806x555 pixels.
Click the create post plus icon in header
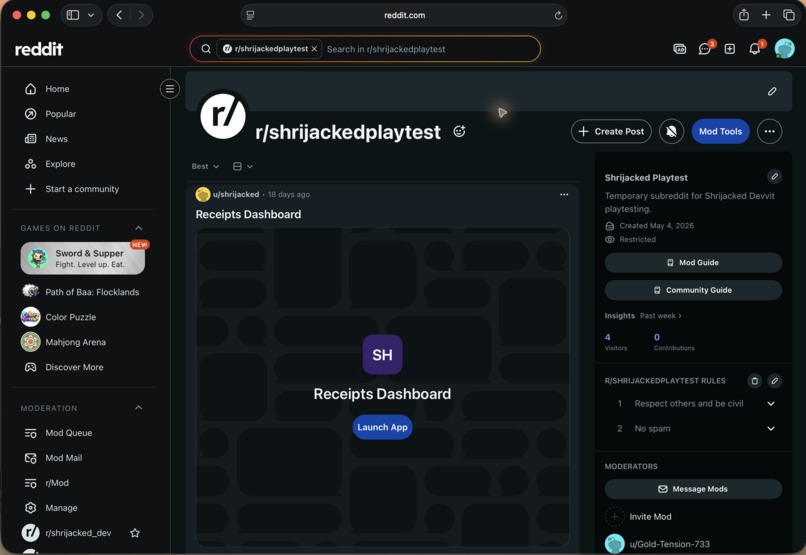pos(729,49)
